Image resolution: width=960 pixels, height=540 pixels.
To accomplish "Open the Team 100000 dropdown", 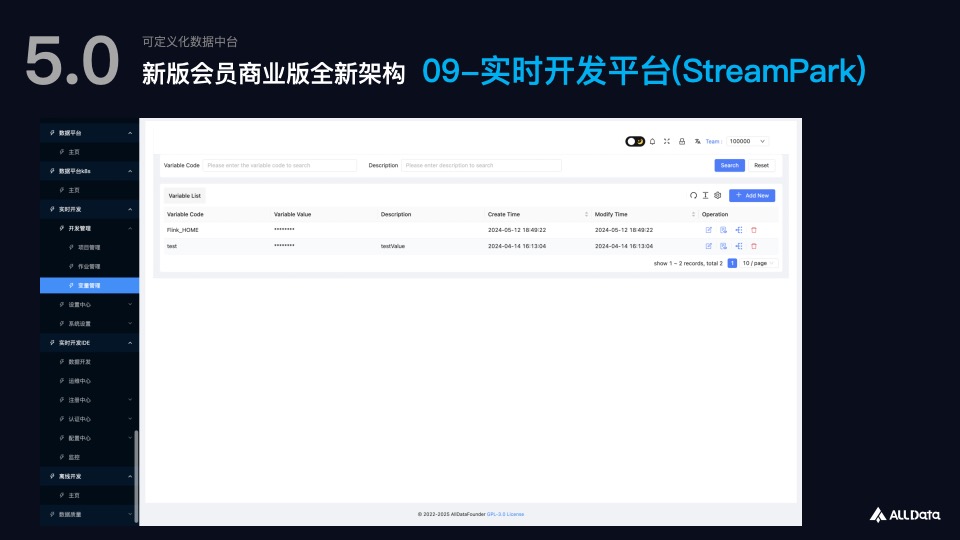I will click(747, 141).
